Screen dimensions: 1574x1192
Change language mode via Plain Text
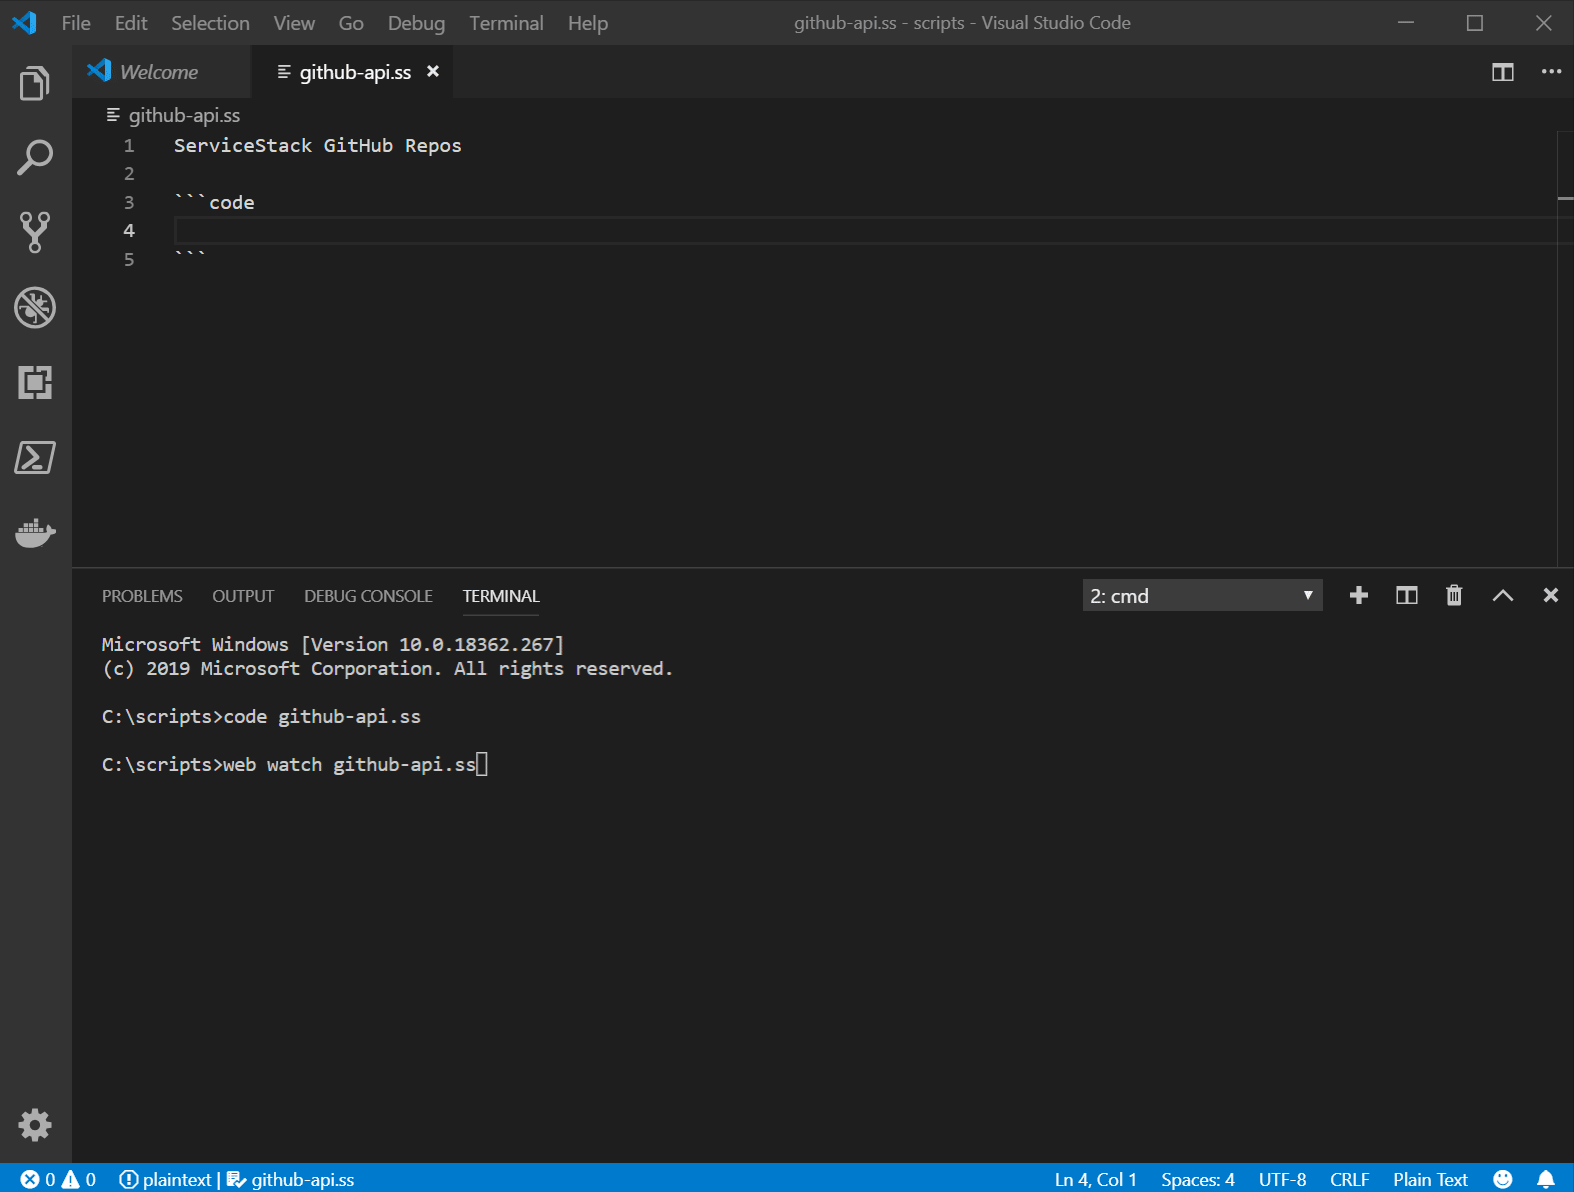click(1431, 1179)
